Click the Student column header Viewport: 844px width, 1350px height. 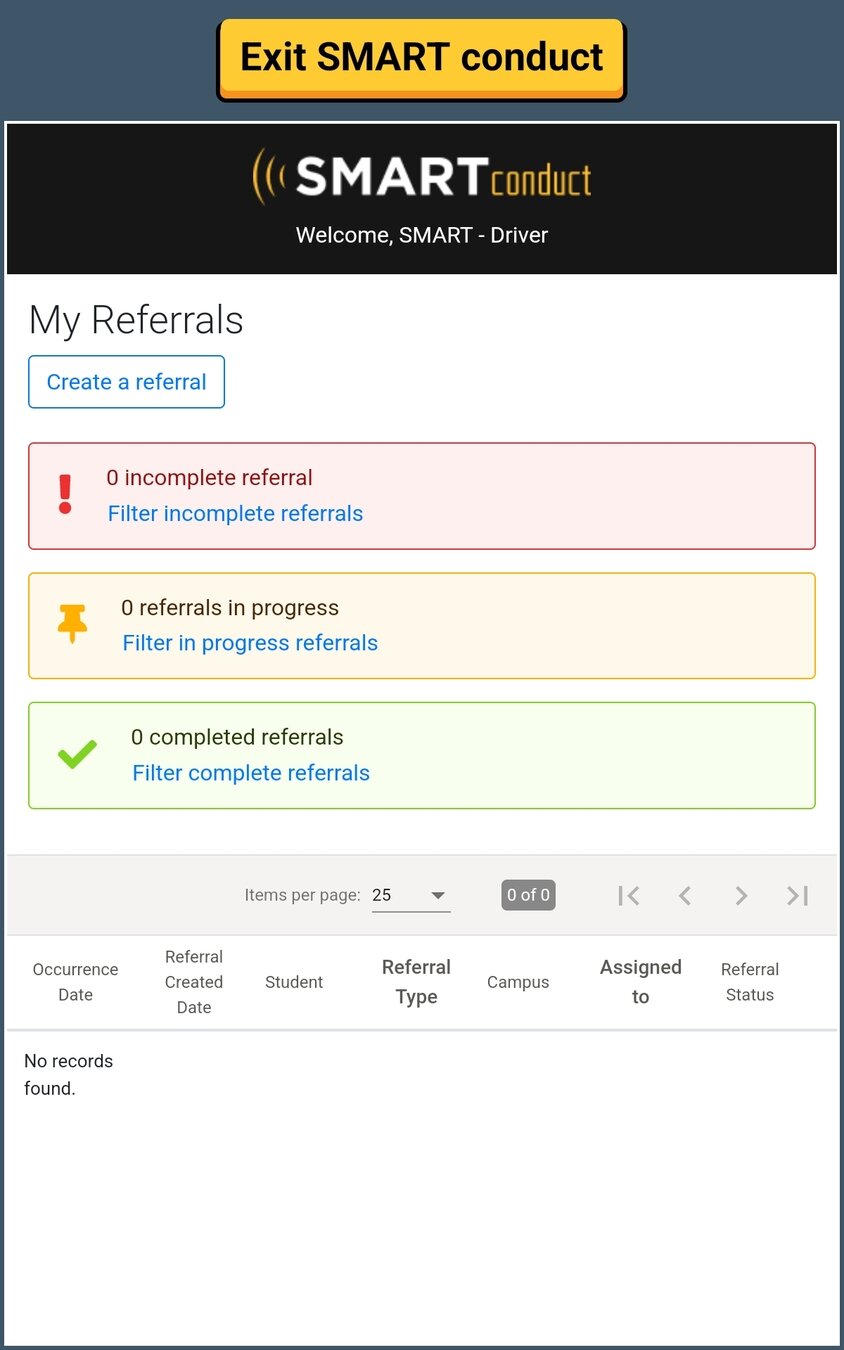pyautogui.click(x=294, y=982)
